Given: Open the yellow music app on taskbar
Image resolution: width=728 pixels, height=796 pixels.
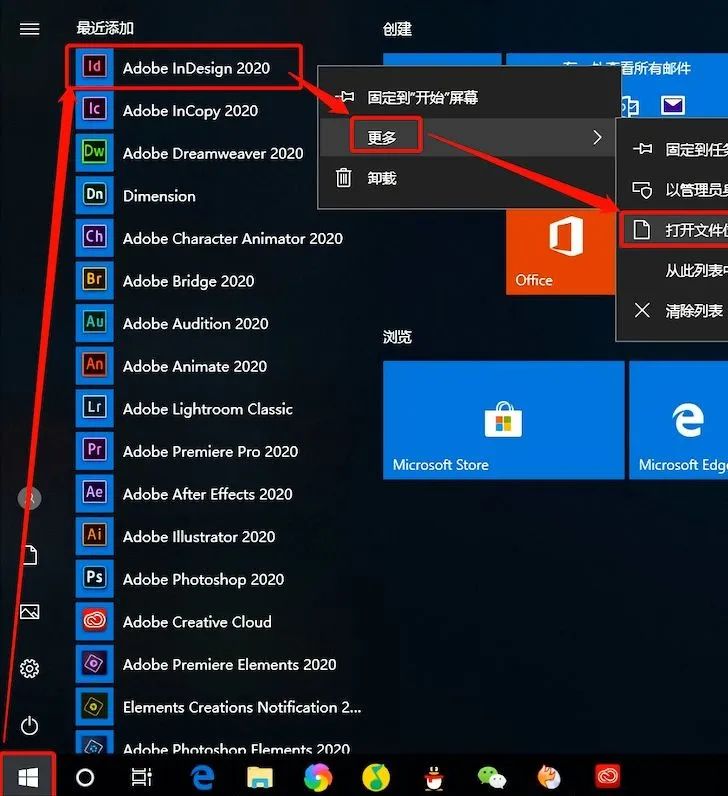Looking at the screenshot, I should [x=376, y=777].
